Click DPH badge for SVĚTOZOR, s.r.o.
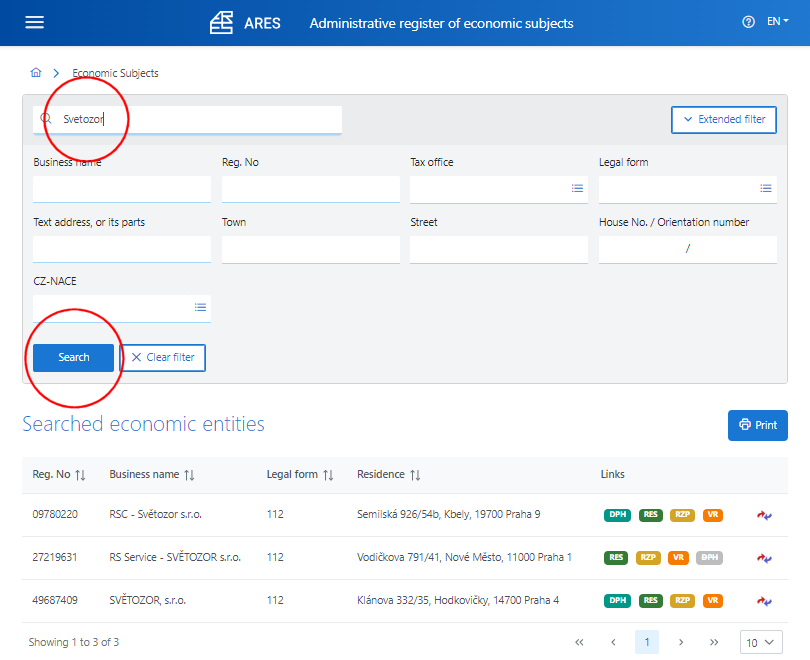 pos(617,601)
